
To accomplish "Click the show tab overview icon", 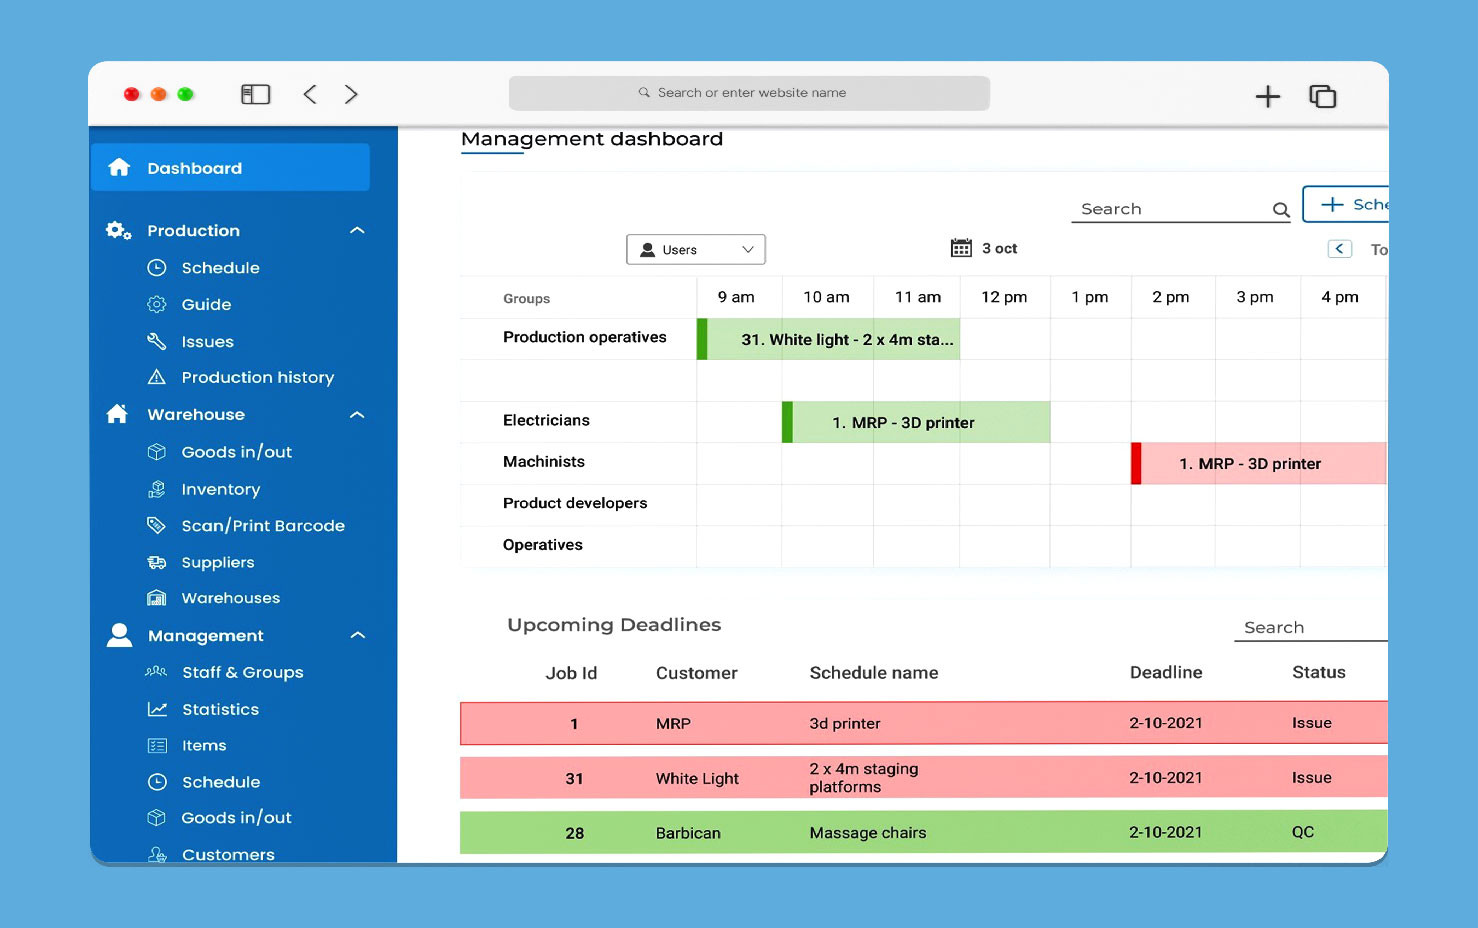I will pyautogui.click(x=1322, y=96).
